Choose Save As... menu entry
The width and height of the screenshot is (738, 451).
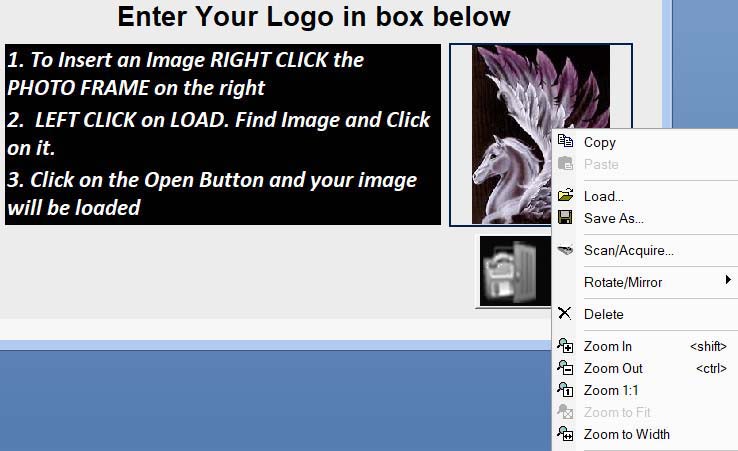tap(614, 218)
